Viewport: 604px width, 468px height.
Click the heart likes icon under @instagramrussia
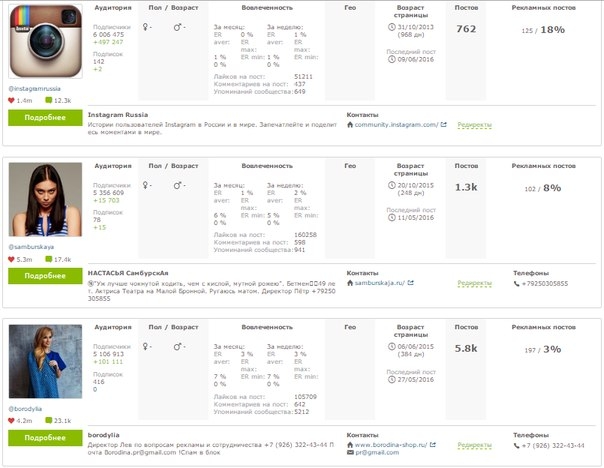coord(11,101)
